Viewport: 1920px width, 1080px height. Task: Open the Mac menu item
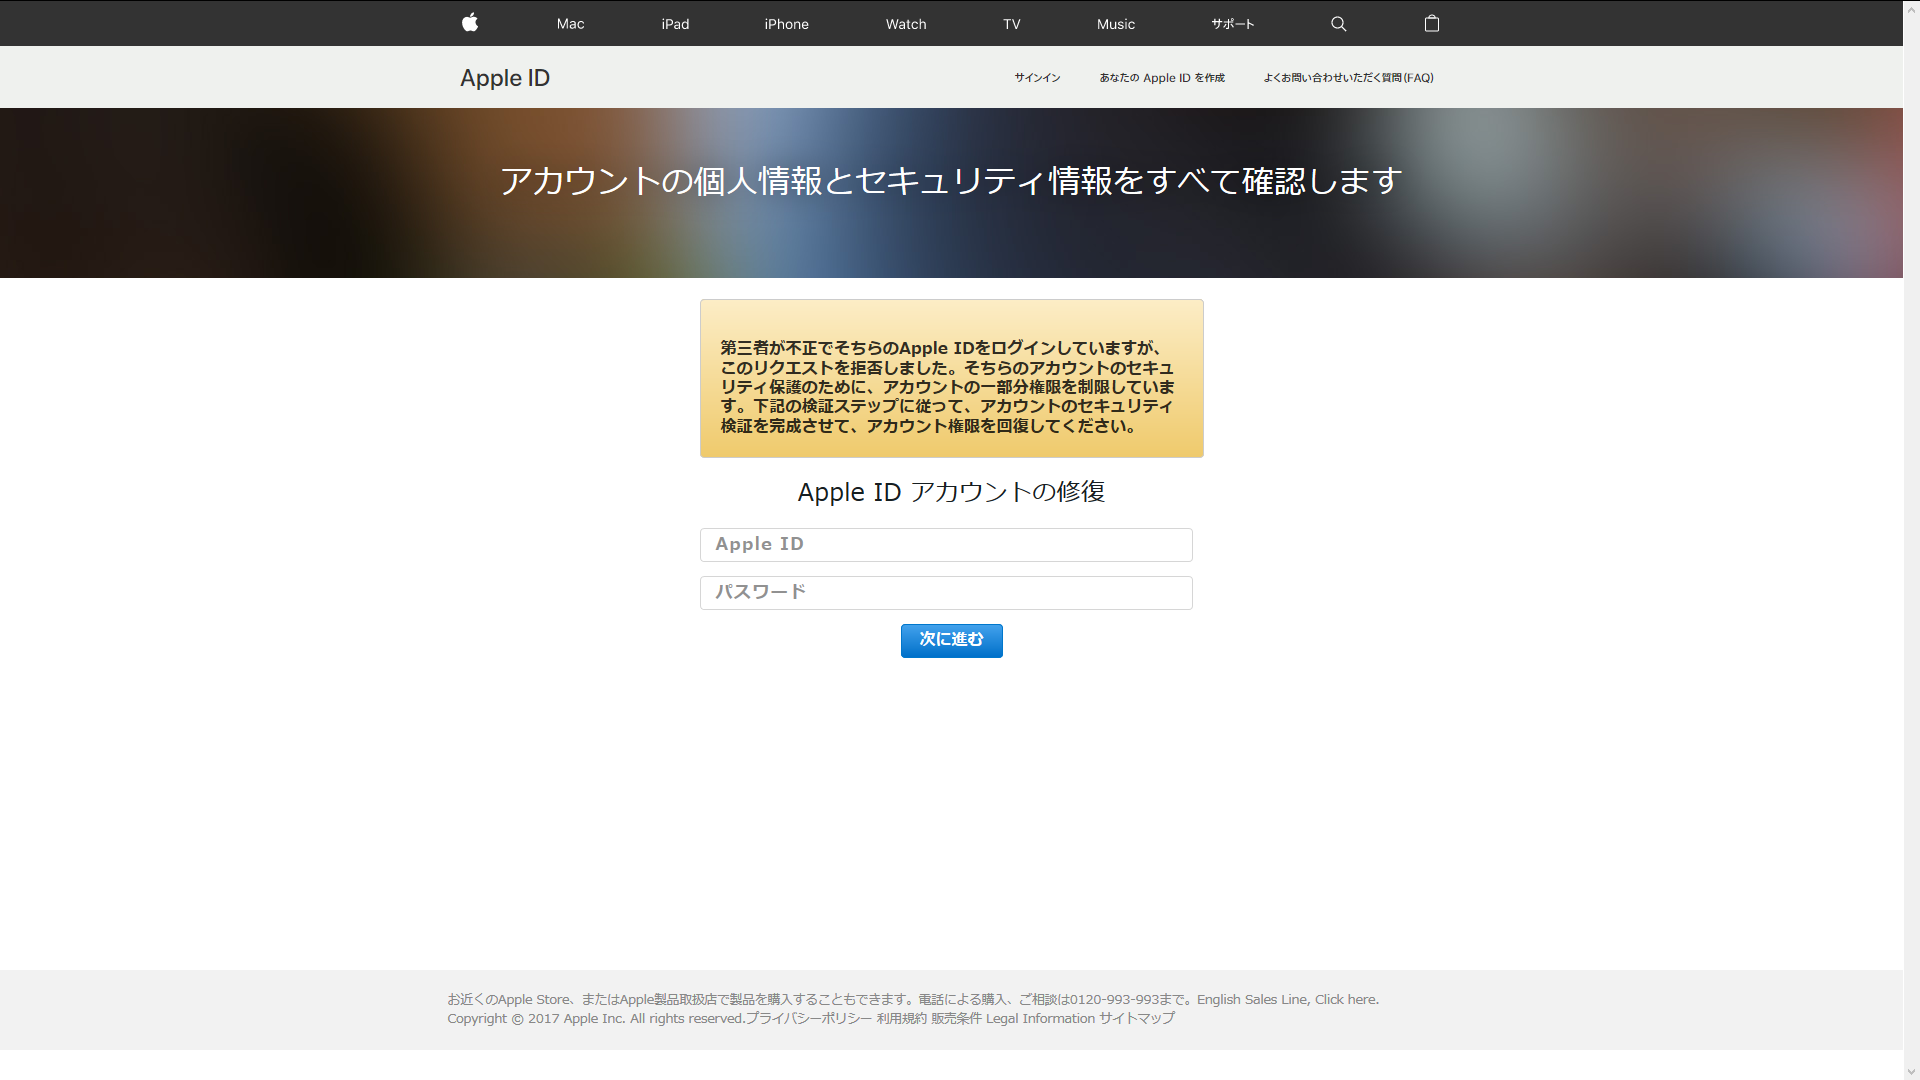[x=570, y=24]
